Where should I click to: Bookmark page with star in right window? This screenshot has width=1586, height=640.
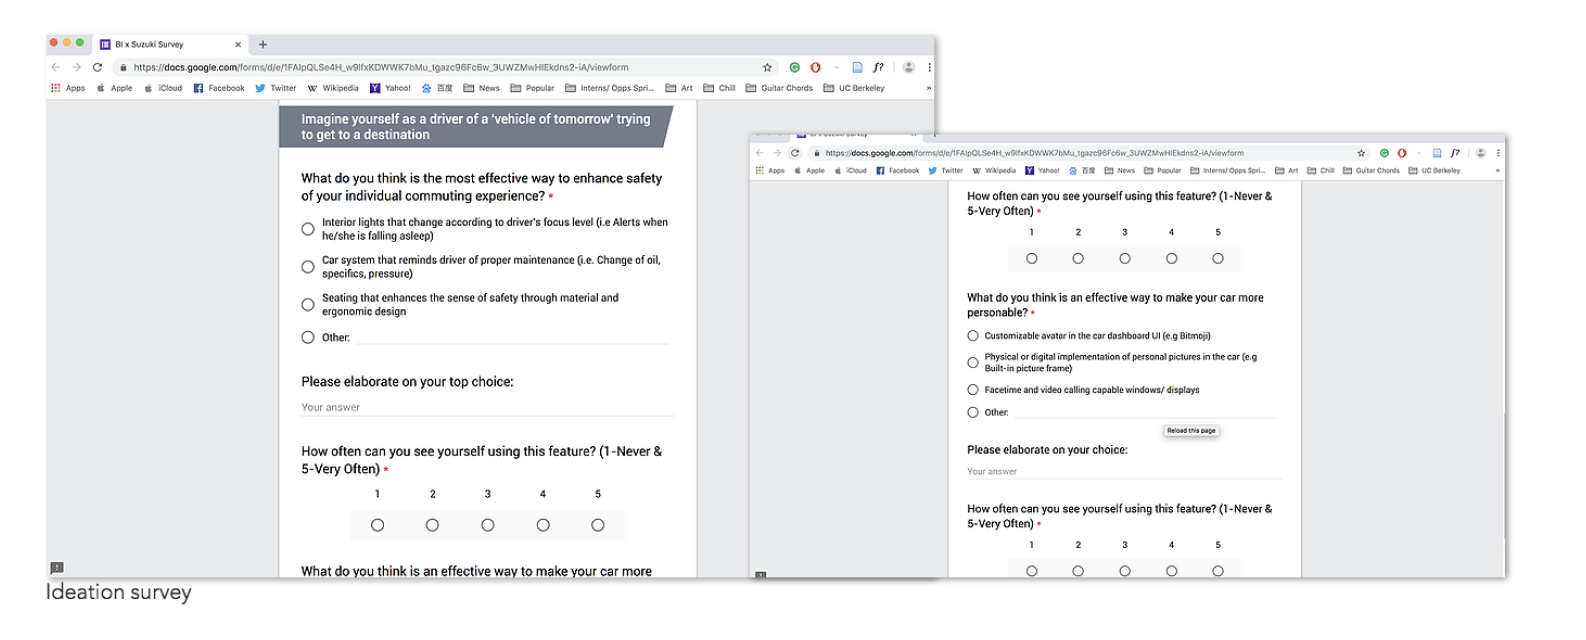pos(1361,153)
